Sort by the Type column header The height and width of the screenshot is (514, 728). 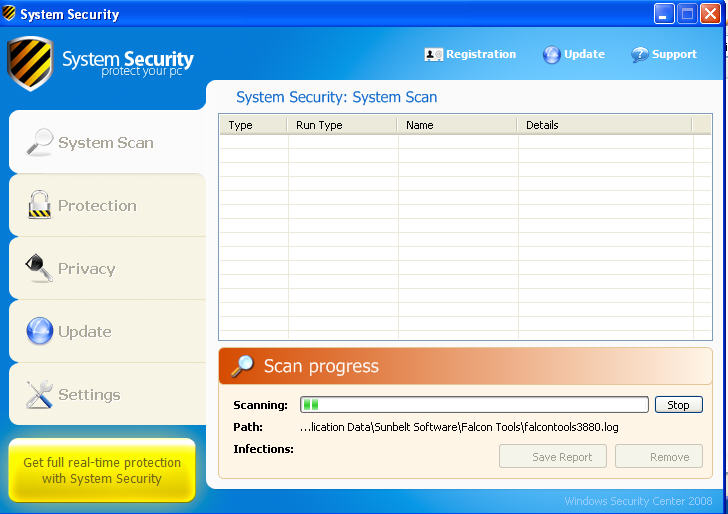[254, 125]
